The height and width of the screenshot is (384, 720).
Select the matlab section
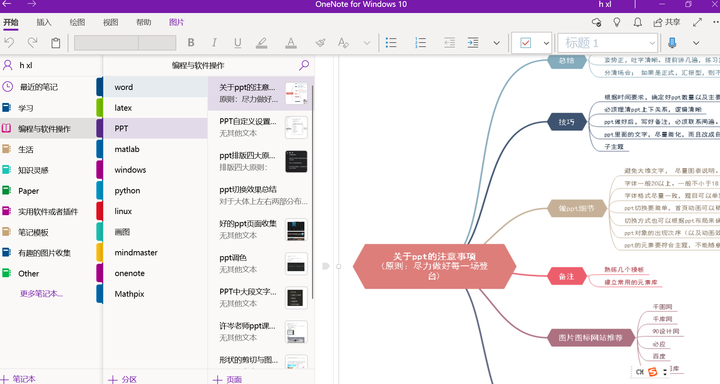pyautogui.click(x=155, y=149)
